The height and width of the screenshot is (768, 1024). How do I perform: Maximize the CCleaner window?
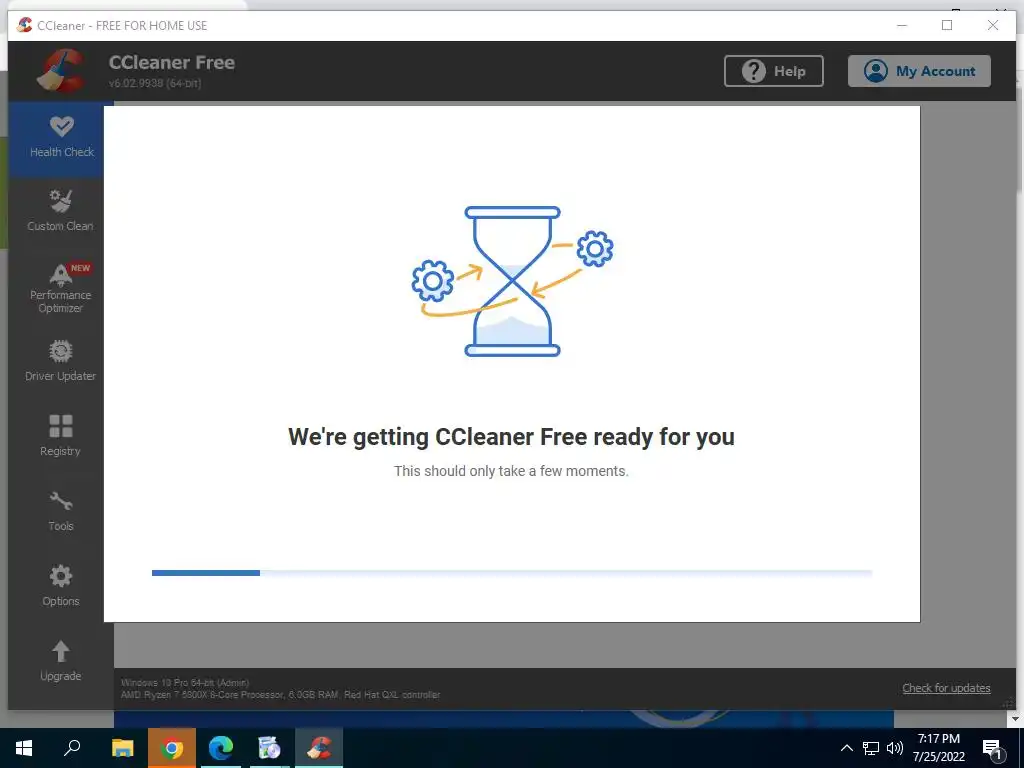pyautogui.click(x=947, y=25)
